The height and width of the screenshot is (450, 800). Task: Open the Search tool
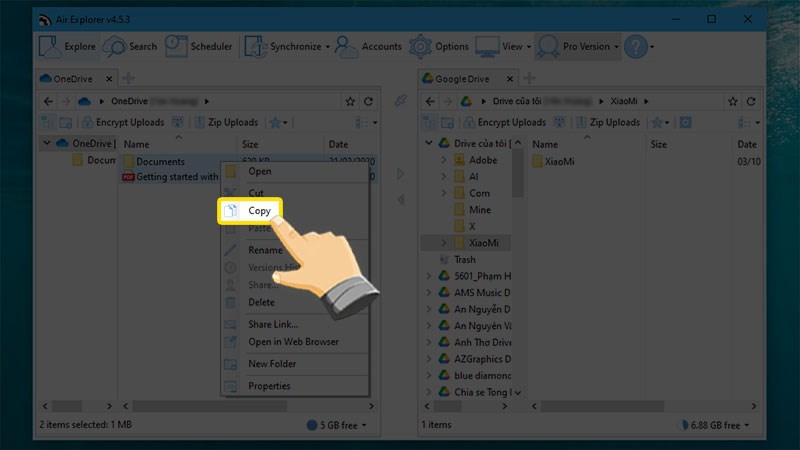pyautogui.click(x=130, y=46)
